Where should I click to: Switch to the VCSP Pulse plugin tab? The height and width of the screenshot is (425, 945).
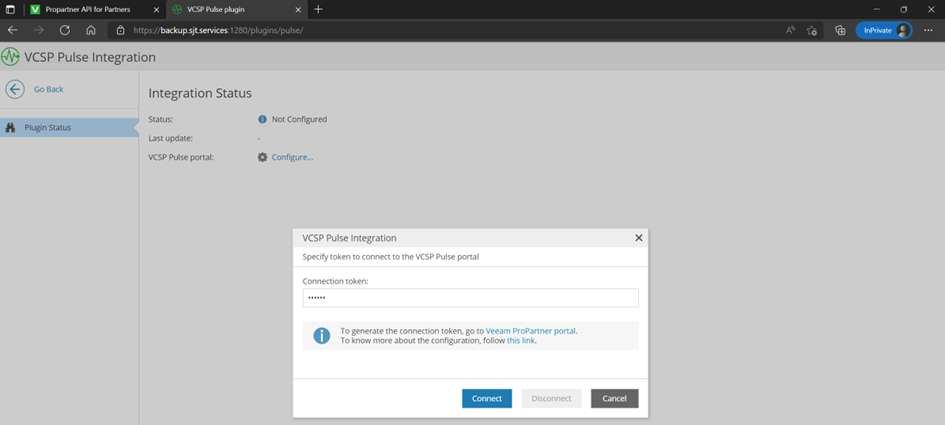pyautogui.click(x=235, y=10)
